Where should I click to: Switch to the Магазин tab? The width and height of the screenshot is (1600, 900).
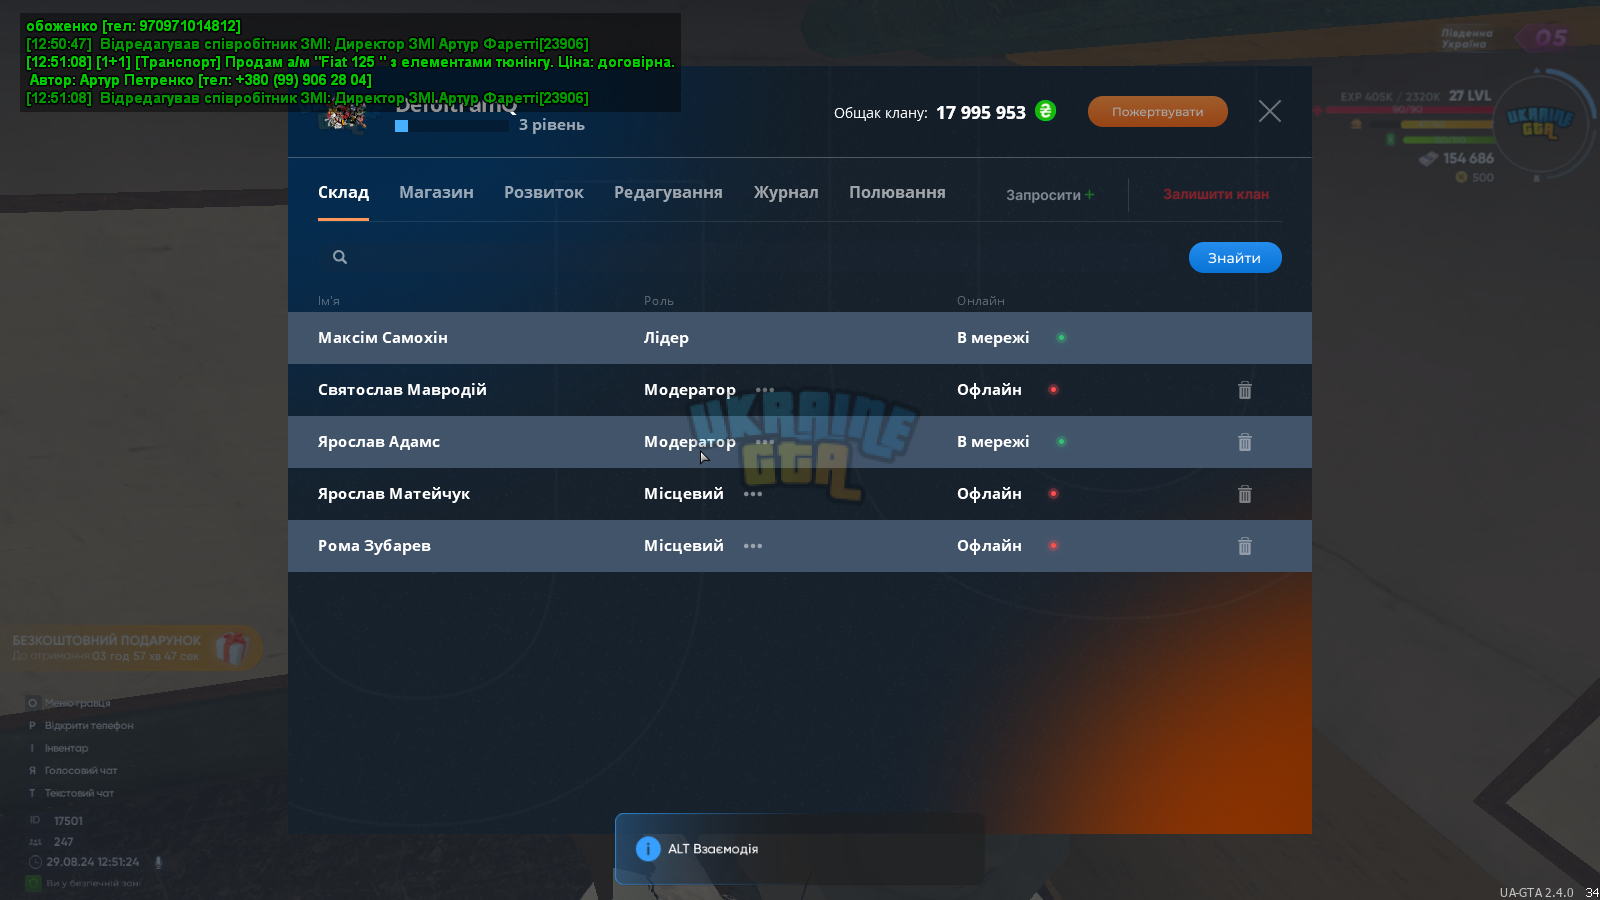click(436, 192)
